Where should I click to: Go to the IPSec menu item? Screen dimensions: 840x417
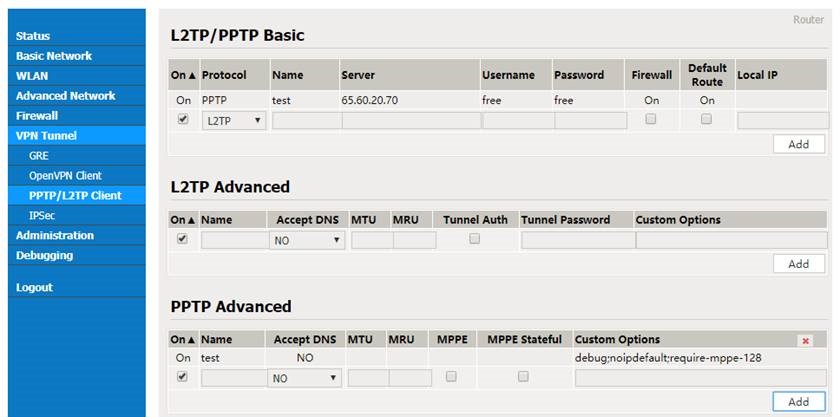pos(42,215)
